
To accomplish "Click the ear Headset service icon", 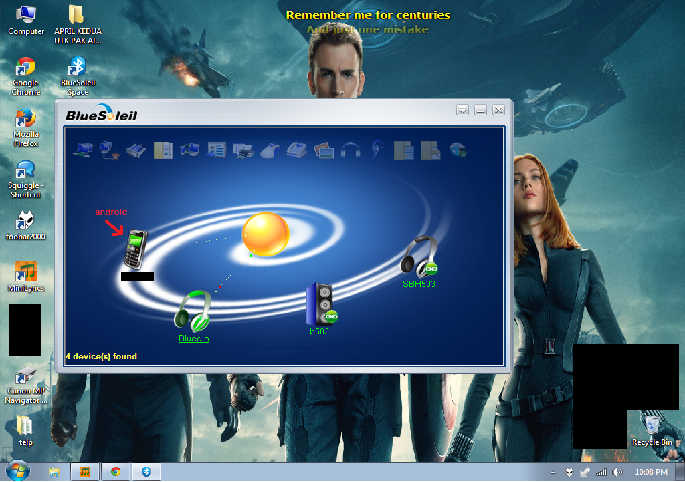I will [x=377, y=150].
